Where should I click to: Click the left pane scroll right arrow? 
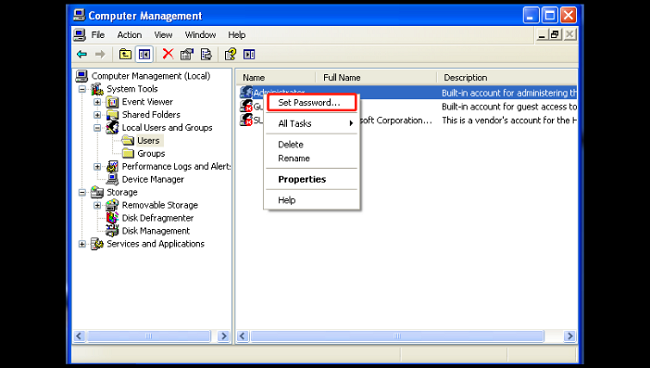[x=224, y=336]
